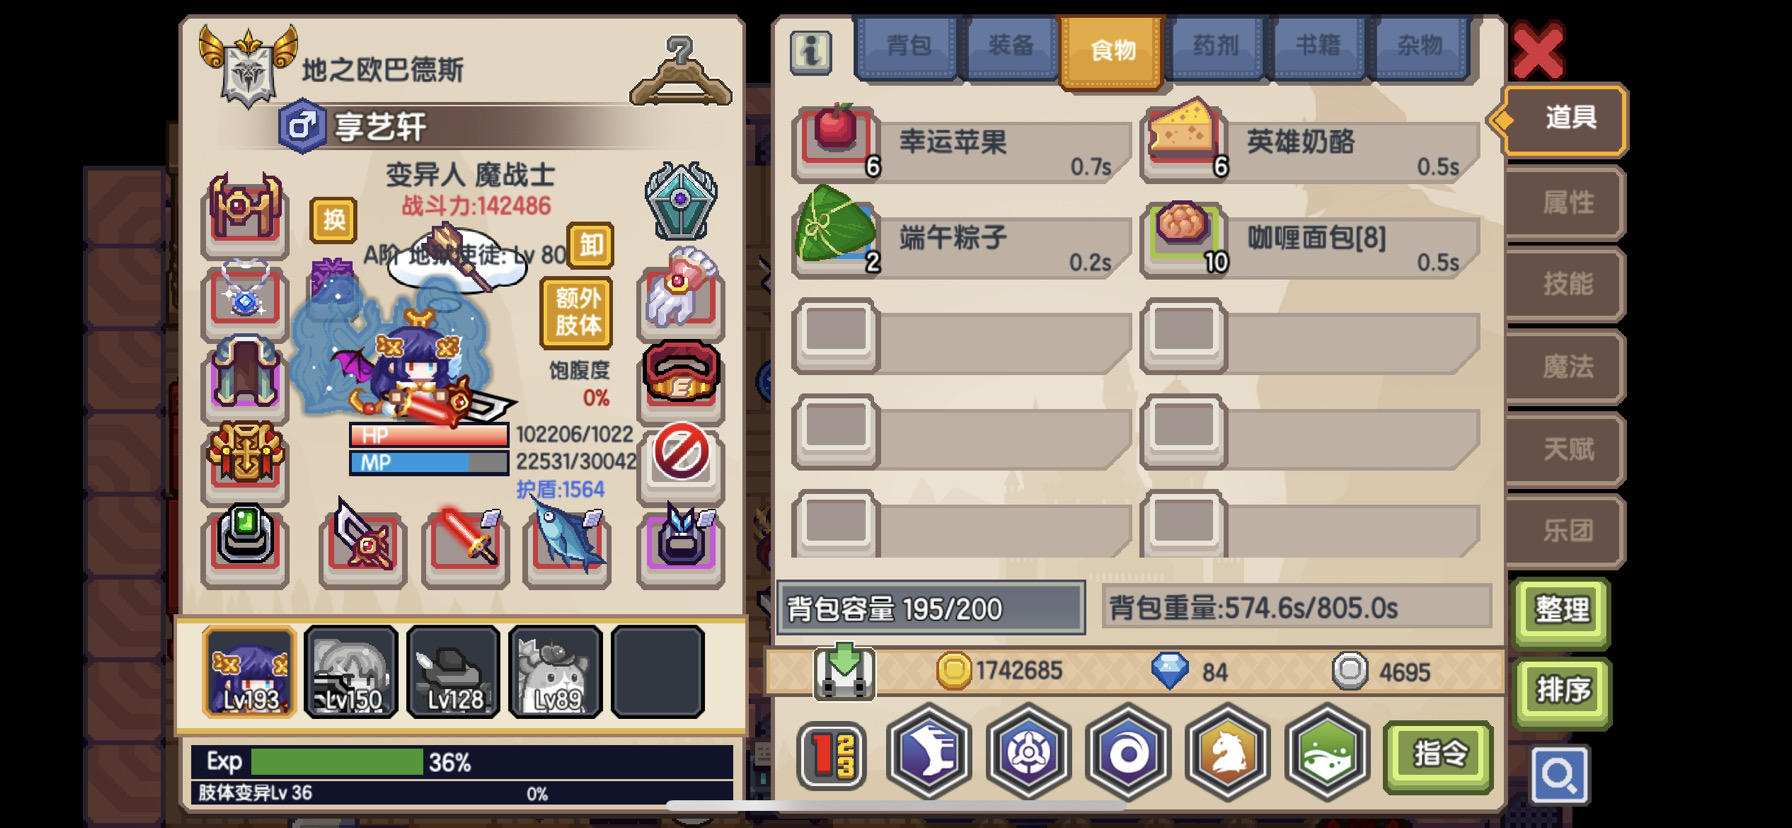Open the info icon beside inventory tabs

(x=811, y=51)
